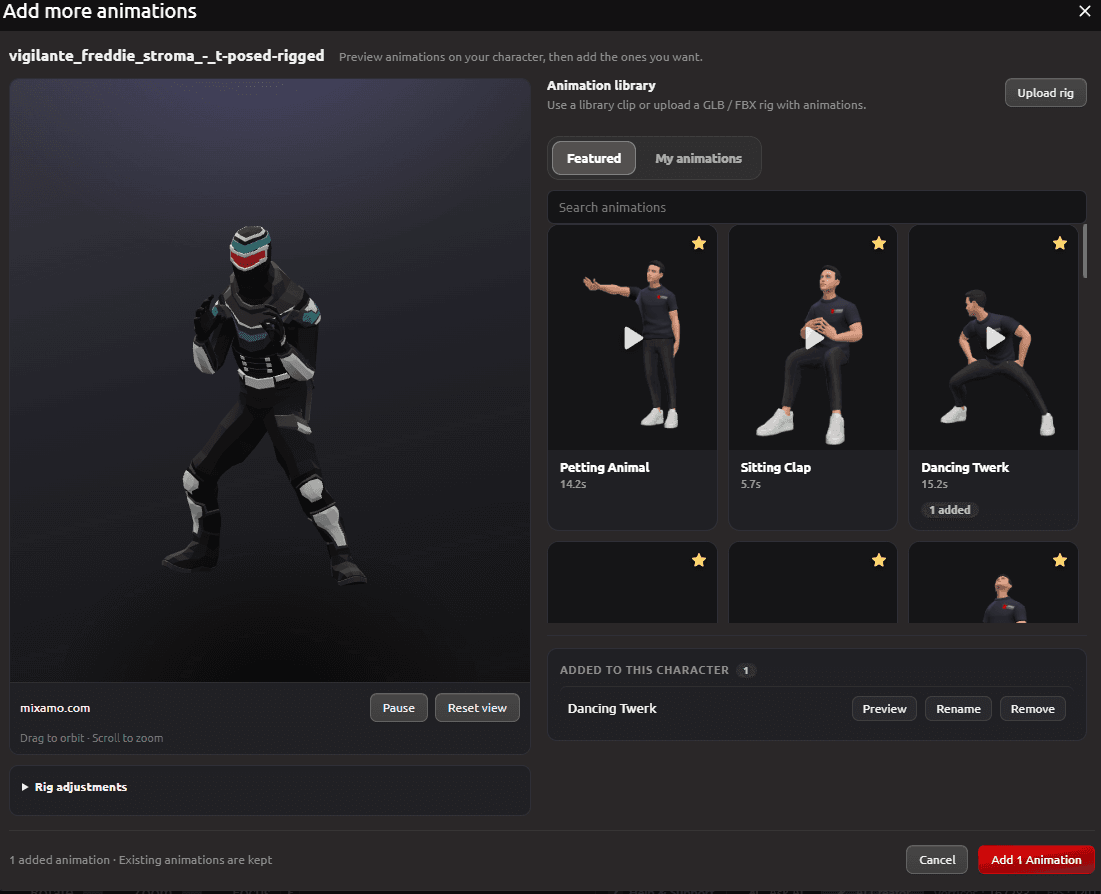Click the 5.7s duration on Sitting Clap
Image resolution: width=1101 pixels, height=894 pixels.
[x=750, y=484]
